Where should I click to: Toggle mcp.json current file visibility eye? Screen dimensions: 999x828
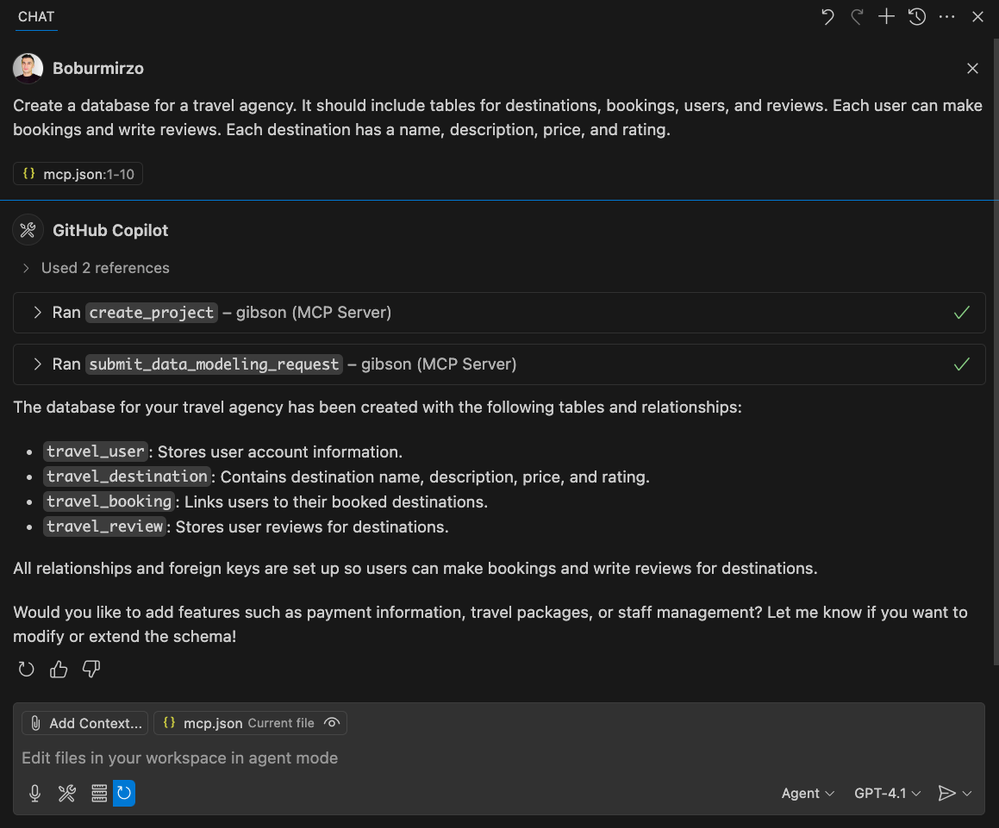point(332,723)
